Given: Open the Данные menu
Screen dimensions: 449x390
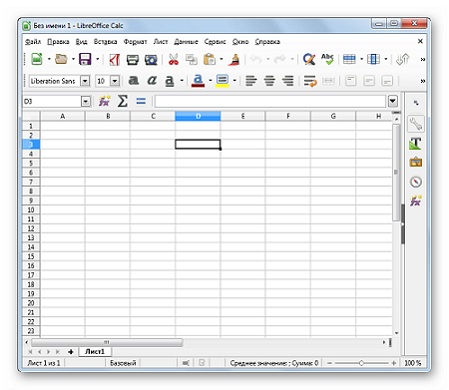Looking at the screenshot, I should coord(186,42).
